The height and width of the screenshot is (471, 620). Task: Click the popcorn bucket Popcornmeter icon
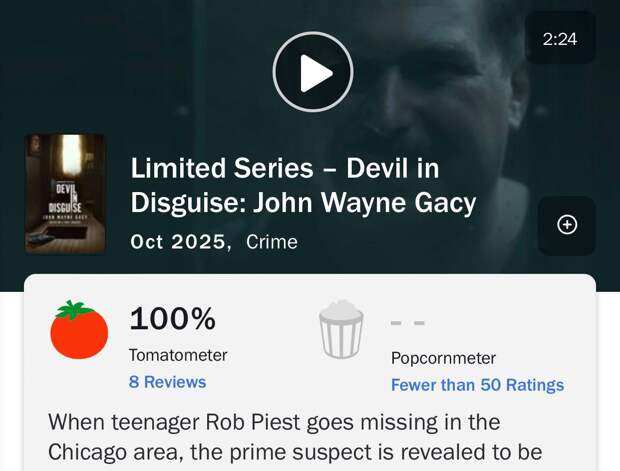[x=341, y=330]
